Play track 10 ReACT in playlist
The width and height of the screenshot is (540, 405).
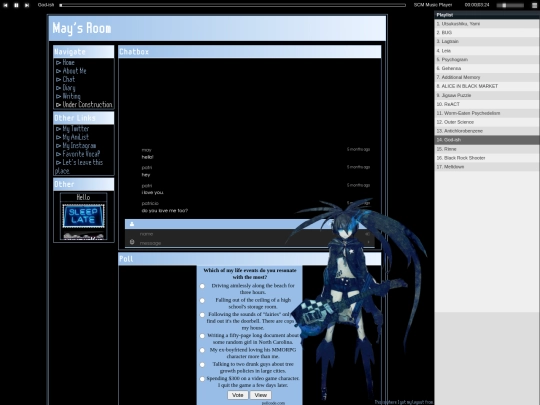click(487, 104)
